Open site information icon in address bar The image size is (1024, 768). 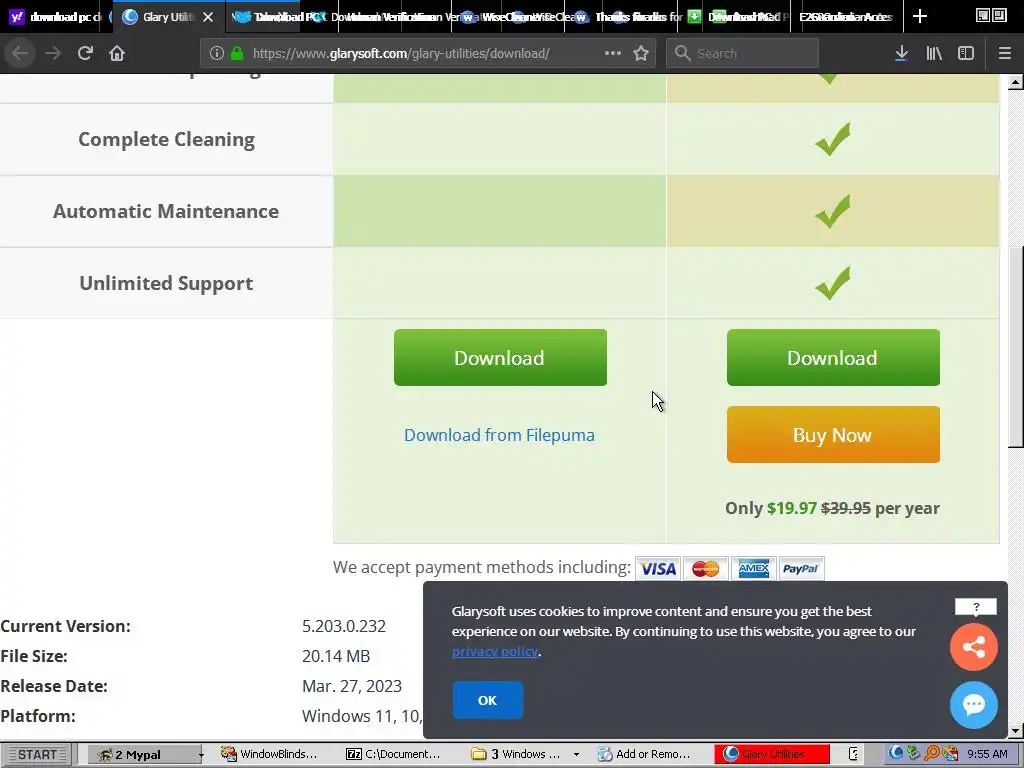pyautogui.click(x=217, y=53)
